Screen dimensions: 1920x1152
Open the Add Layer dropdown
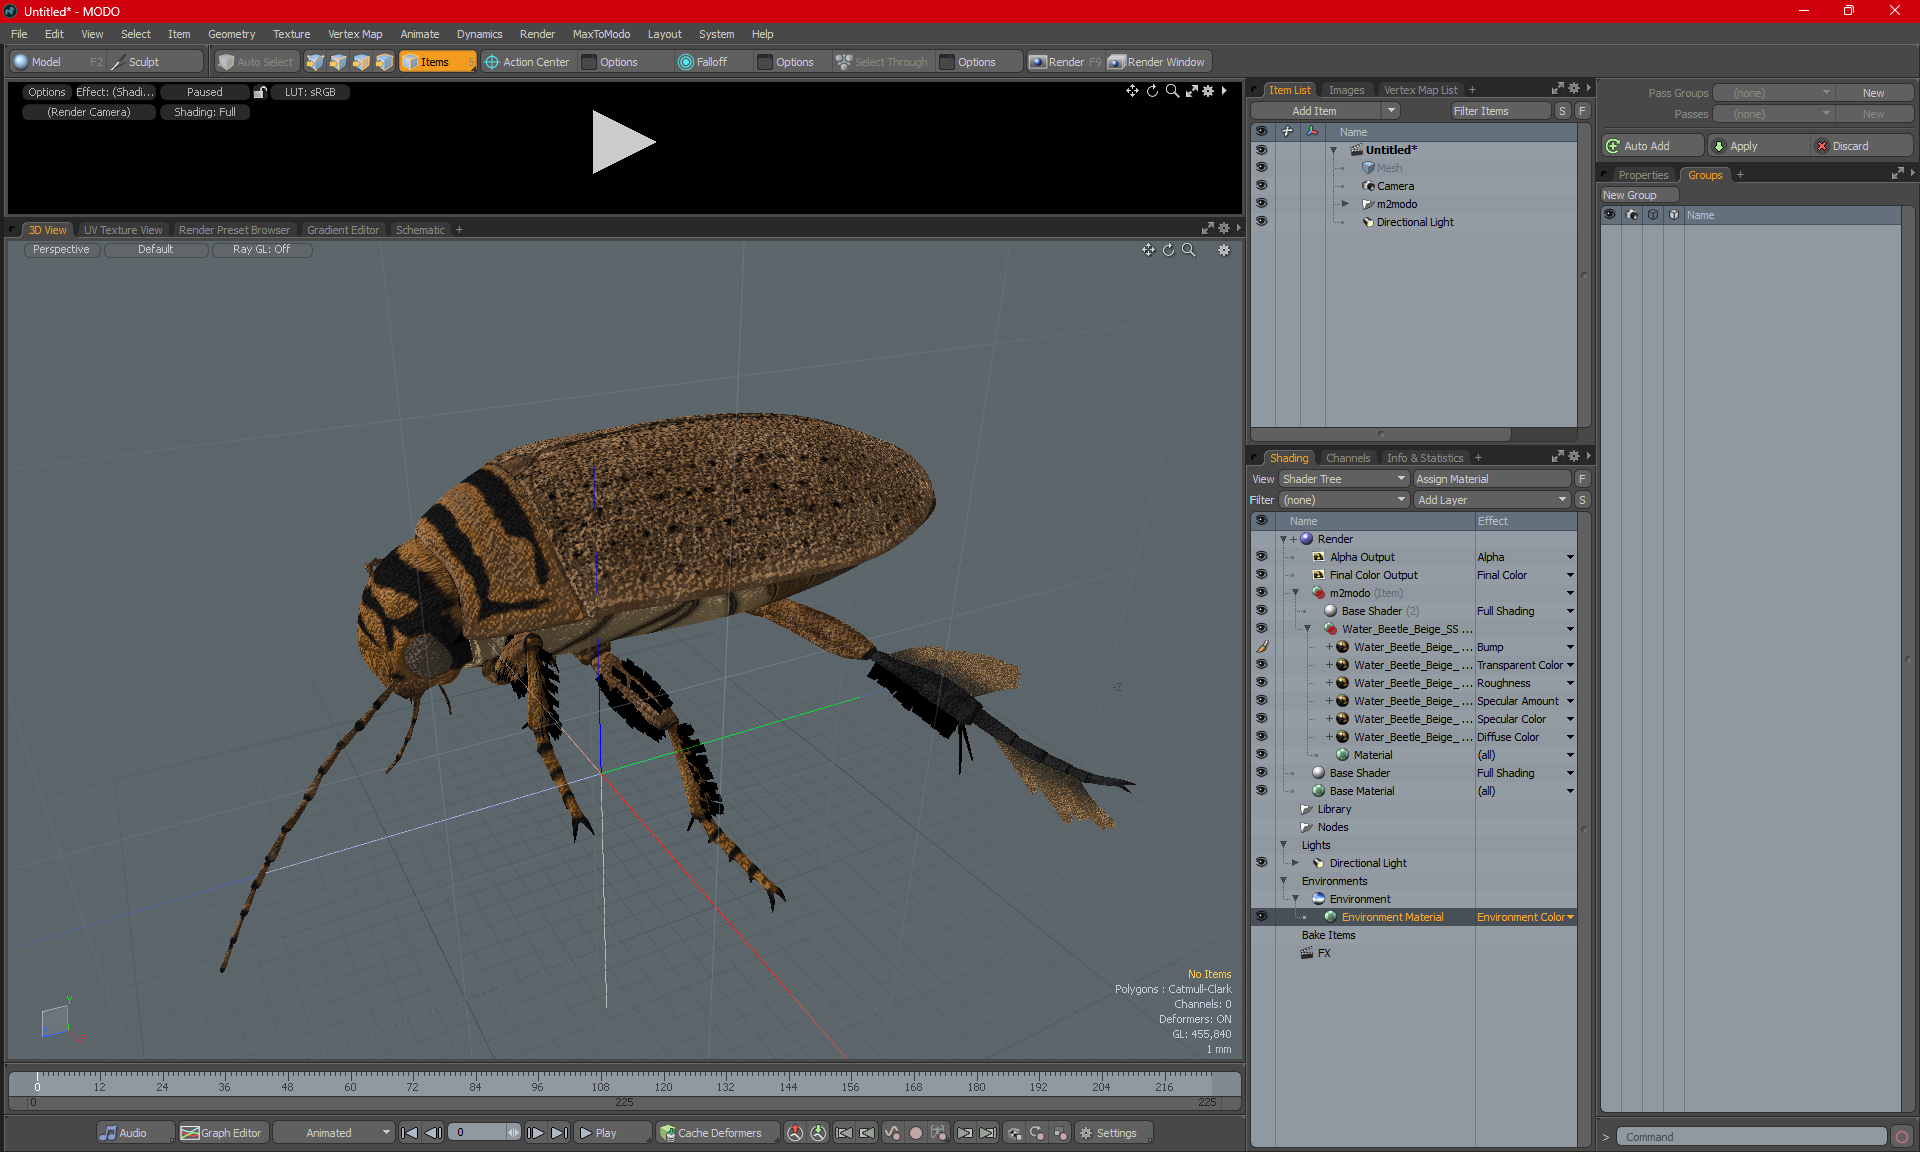(1491, 500)
